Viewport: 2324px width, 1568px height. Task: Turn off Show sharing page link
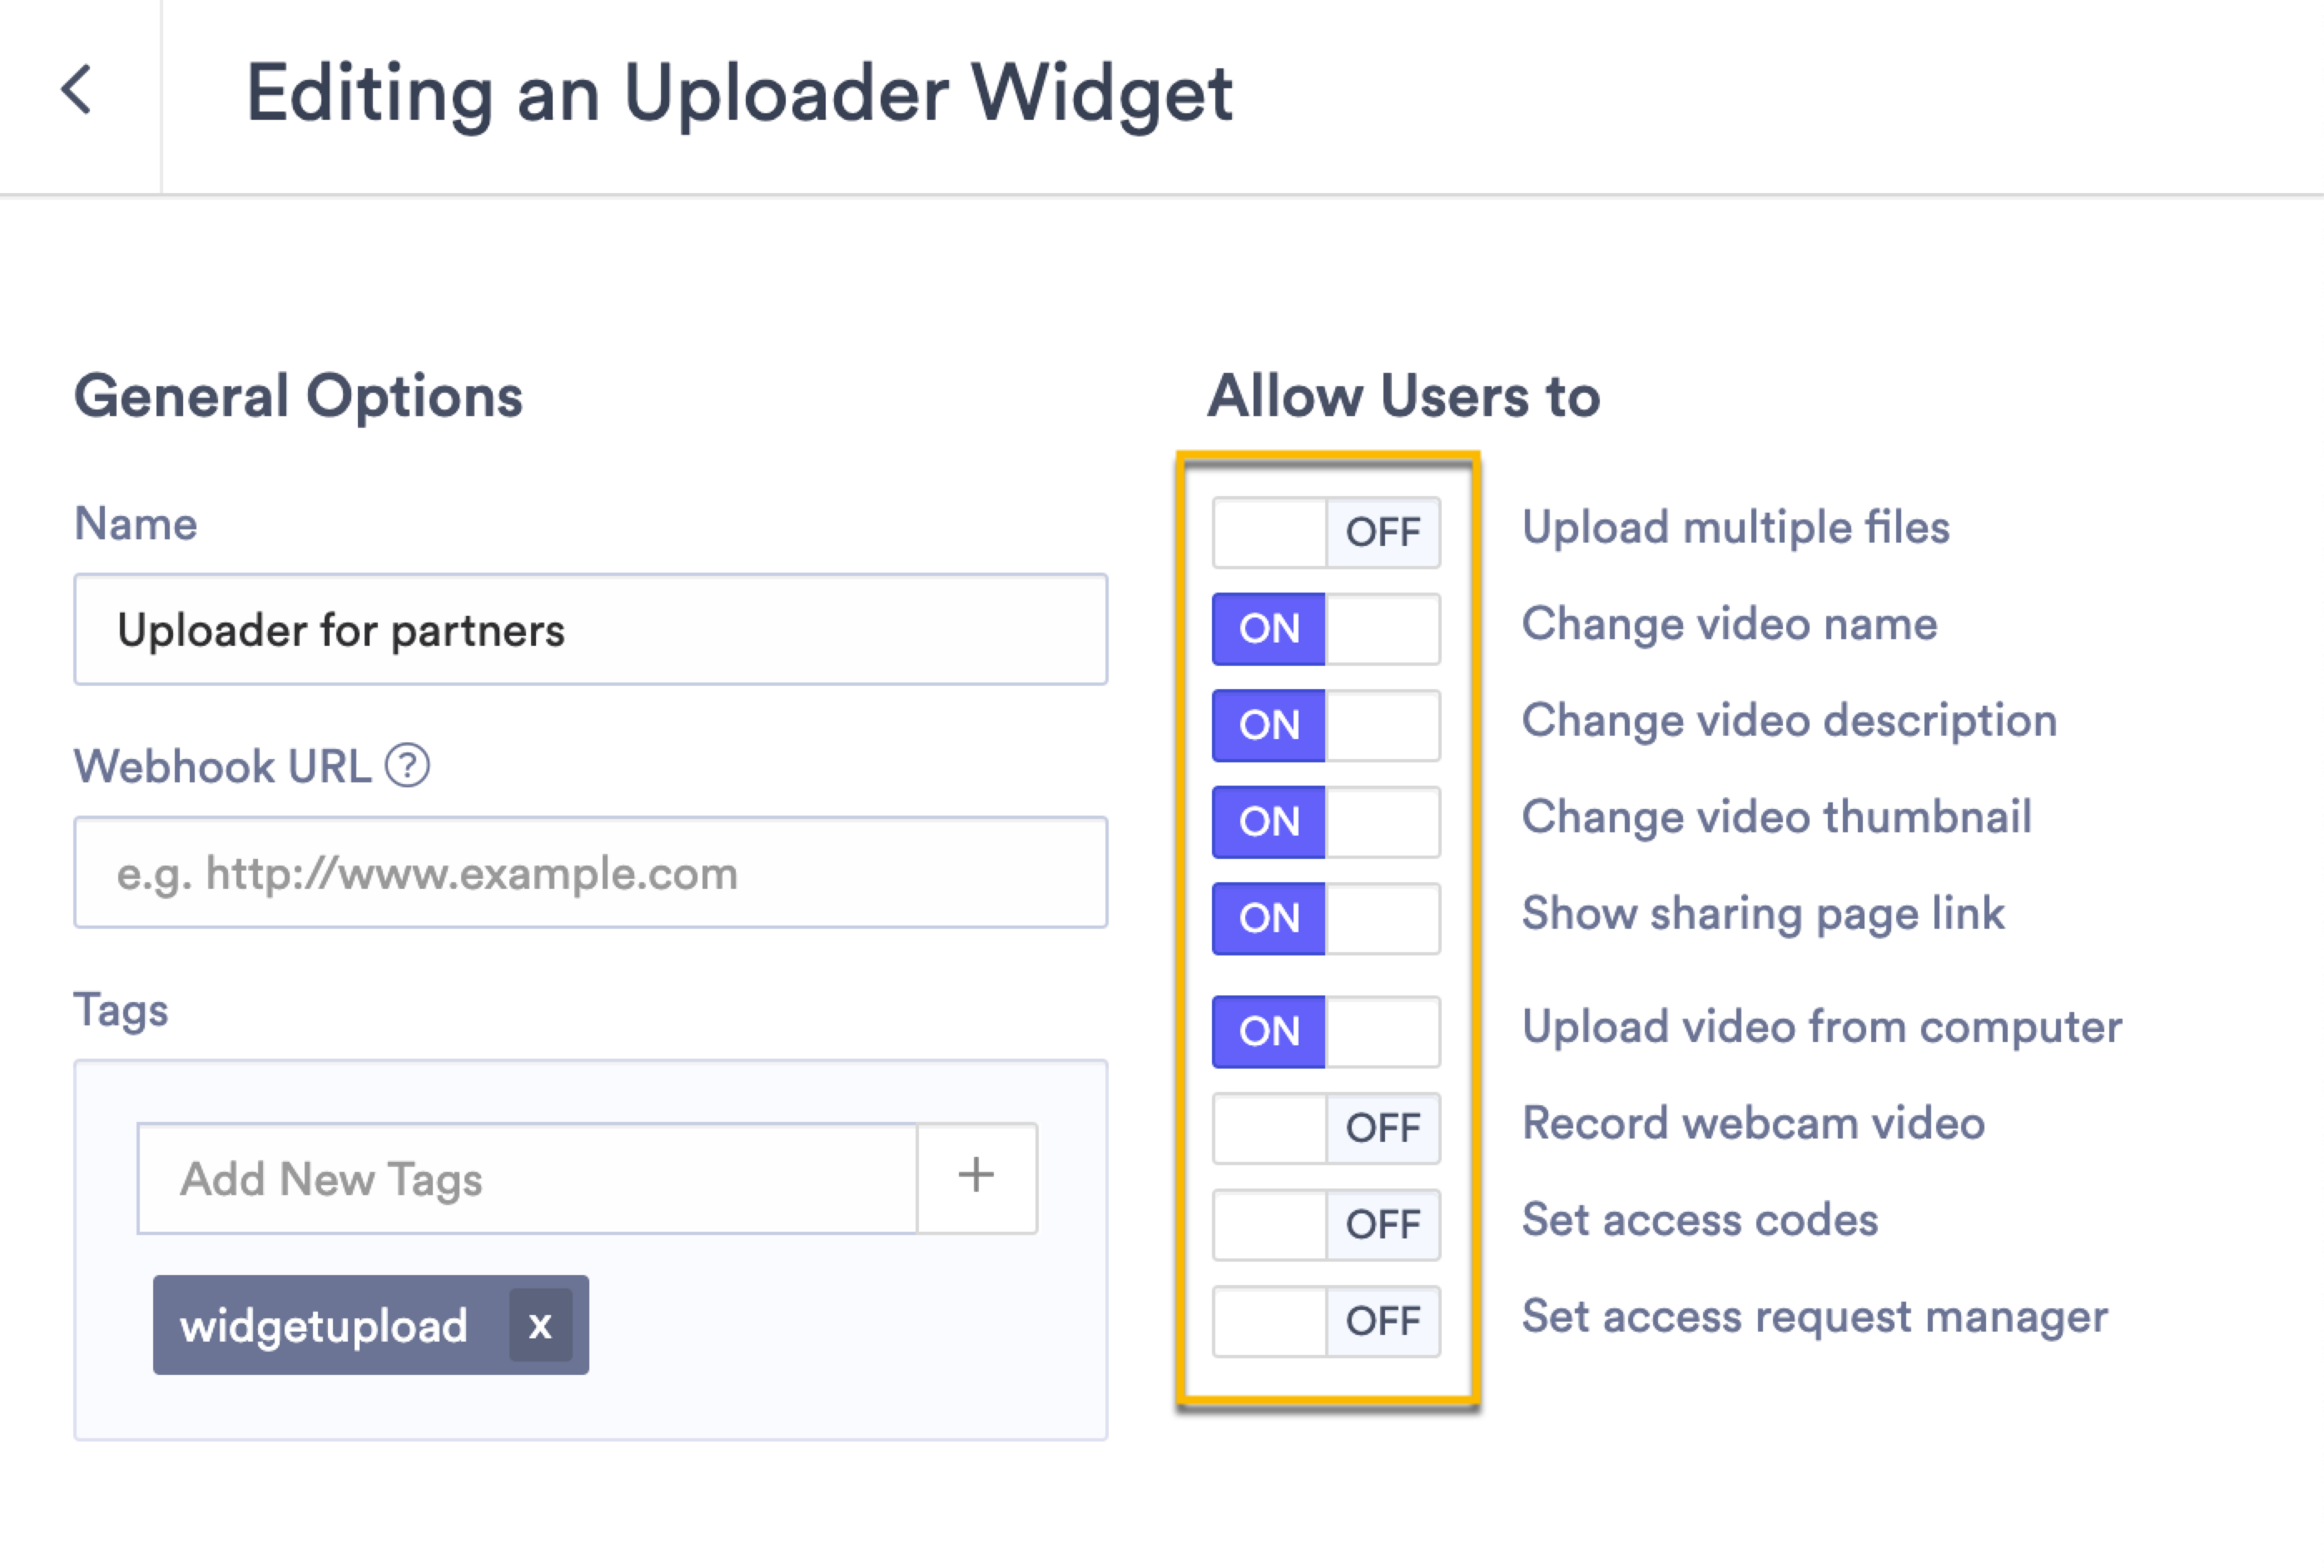1325,917
